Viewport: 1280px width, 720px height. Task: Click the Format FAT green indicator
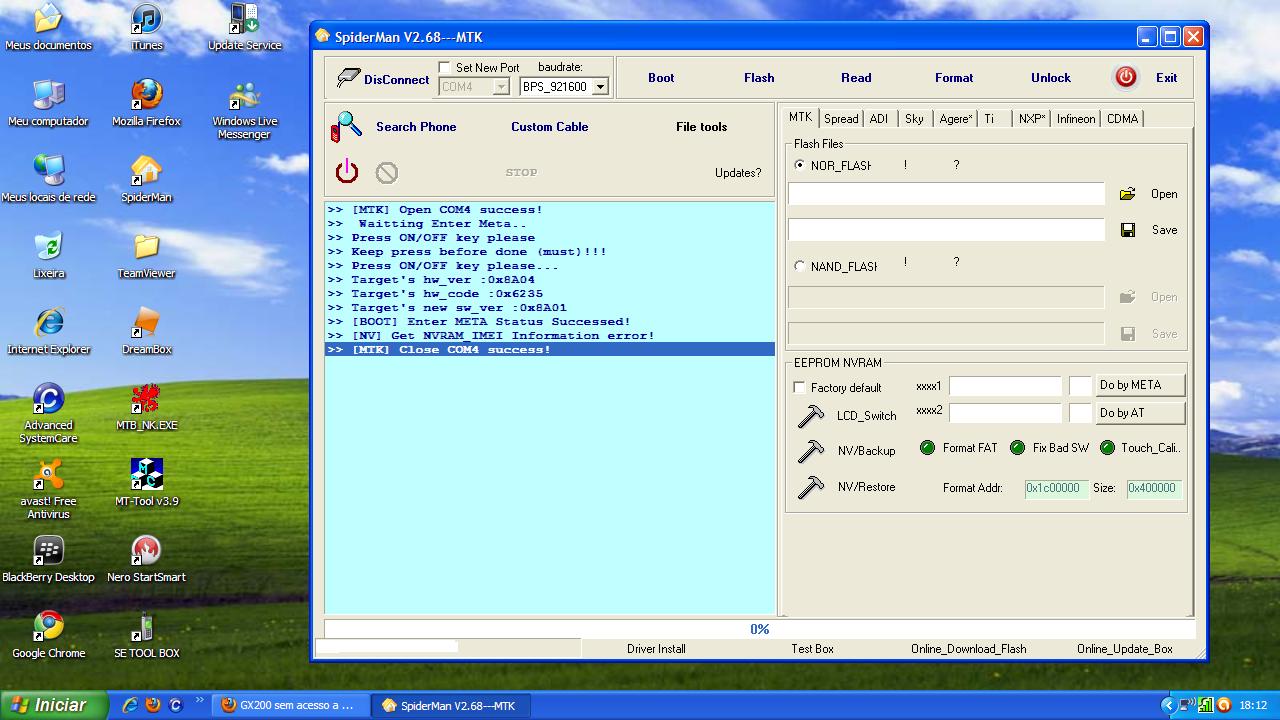pyautogui.click(x=927, y=448)
